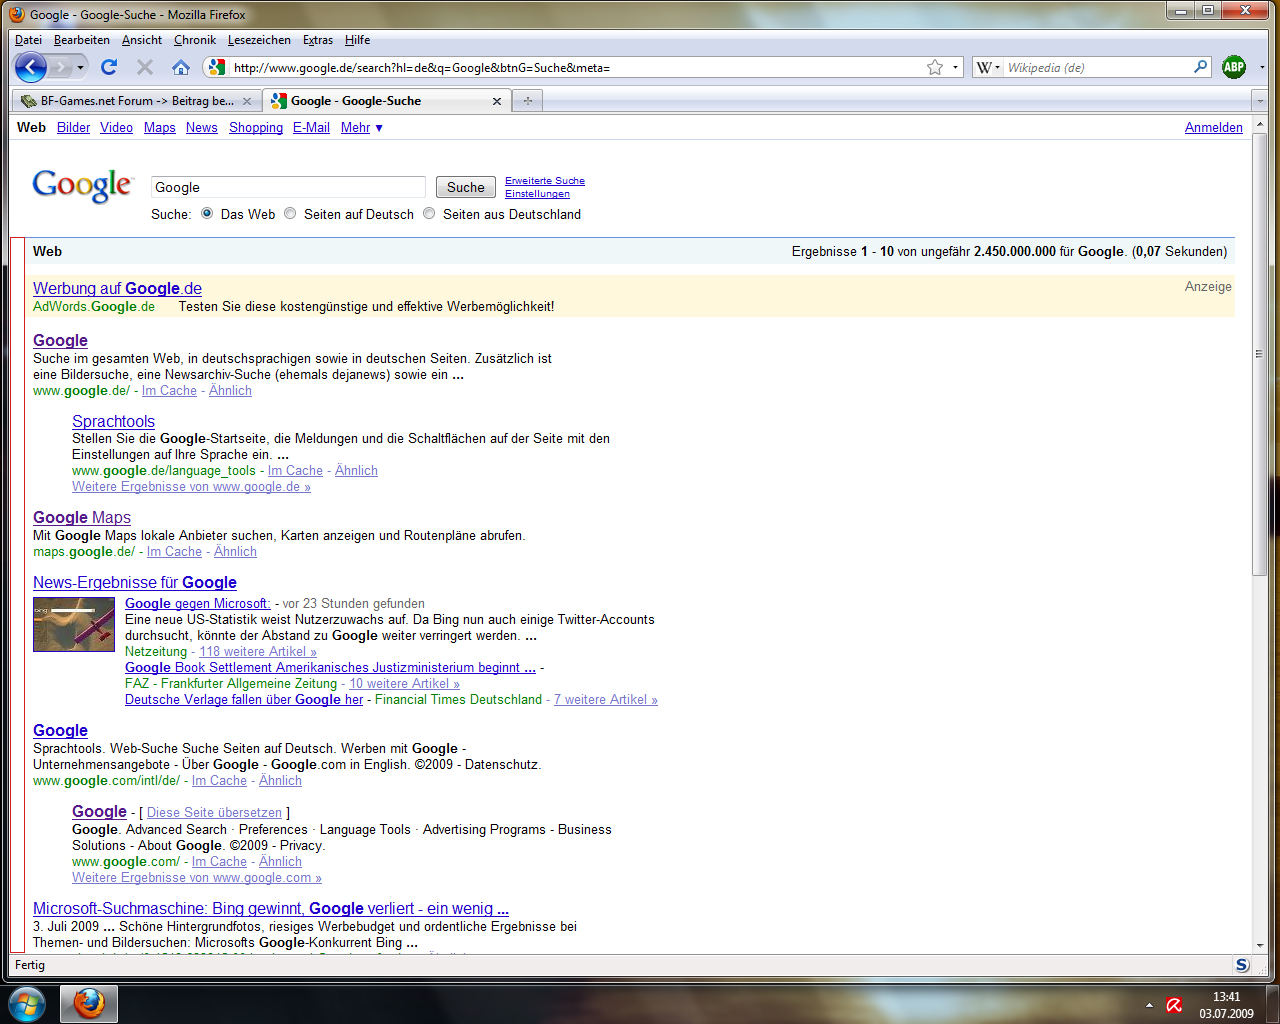The width and height of the screenshot is (1280, 1024).
Task: Select Seiten aus Deutschland radio button
Action: coord(429,213)
